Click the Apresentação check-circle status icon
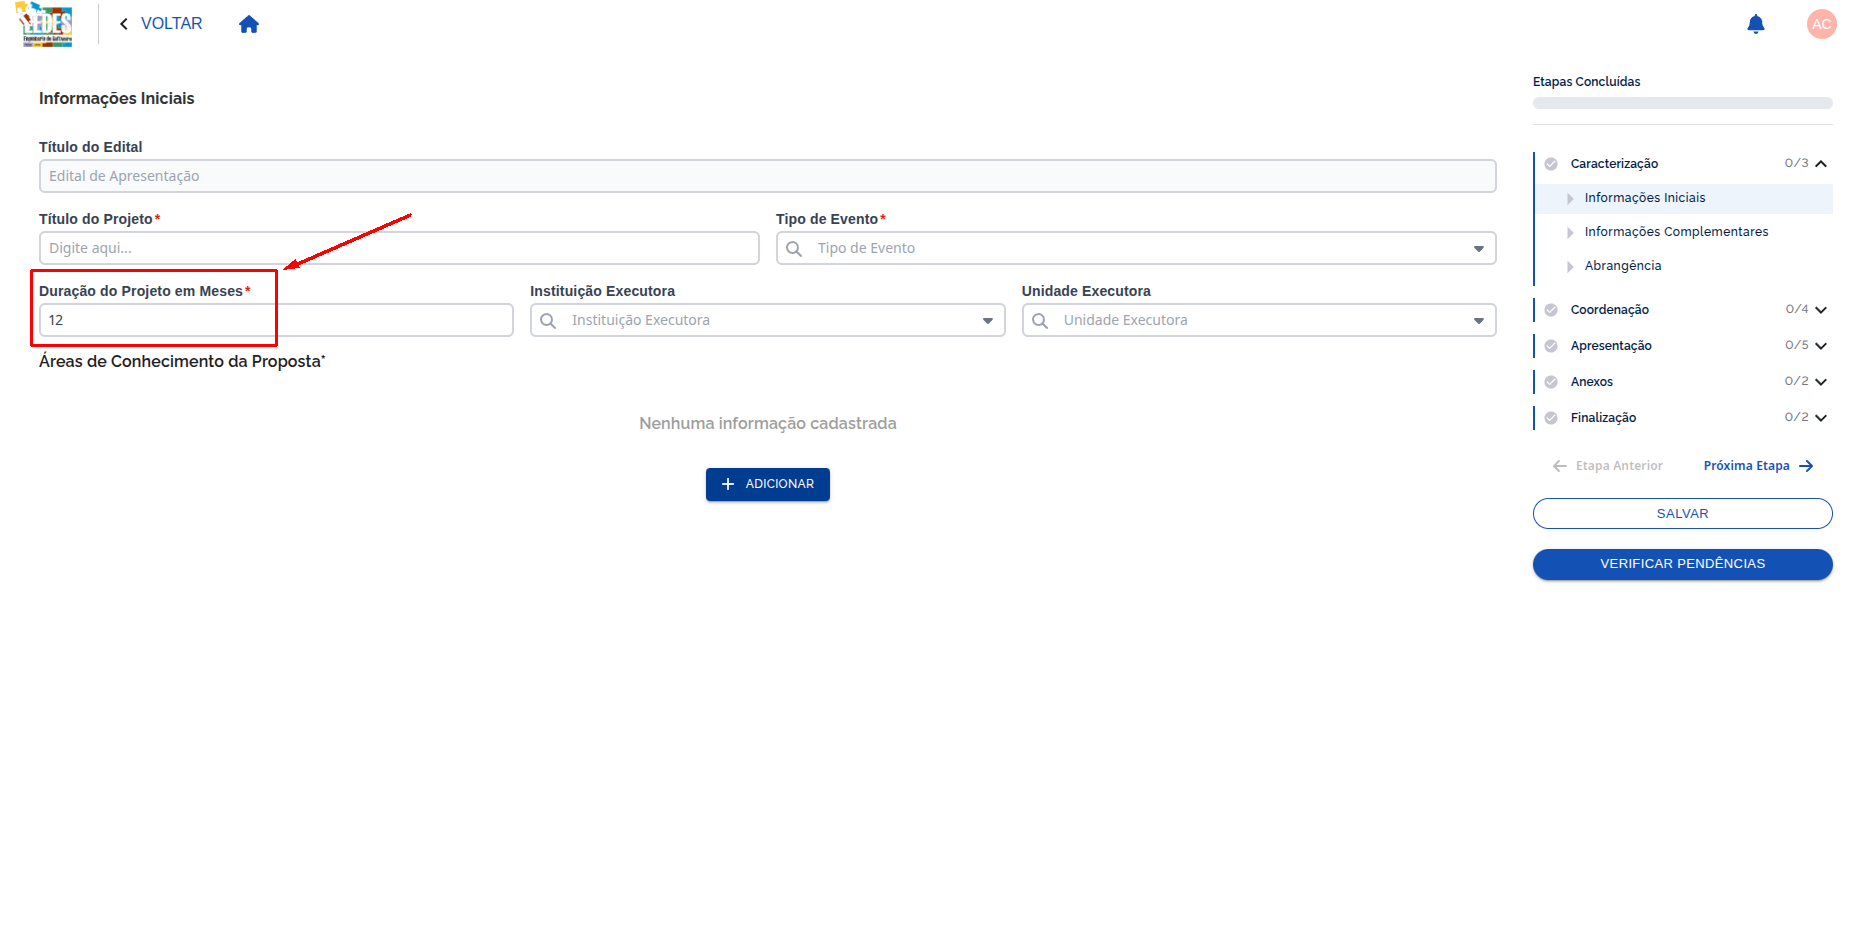This screenshot has height=930, width=1852. [x=1551, y=346]
